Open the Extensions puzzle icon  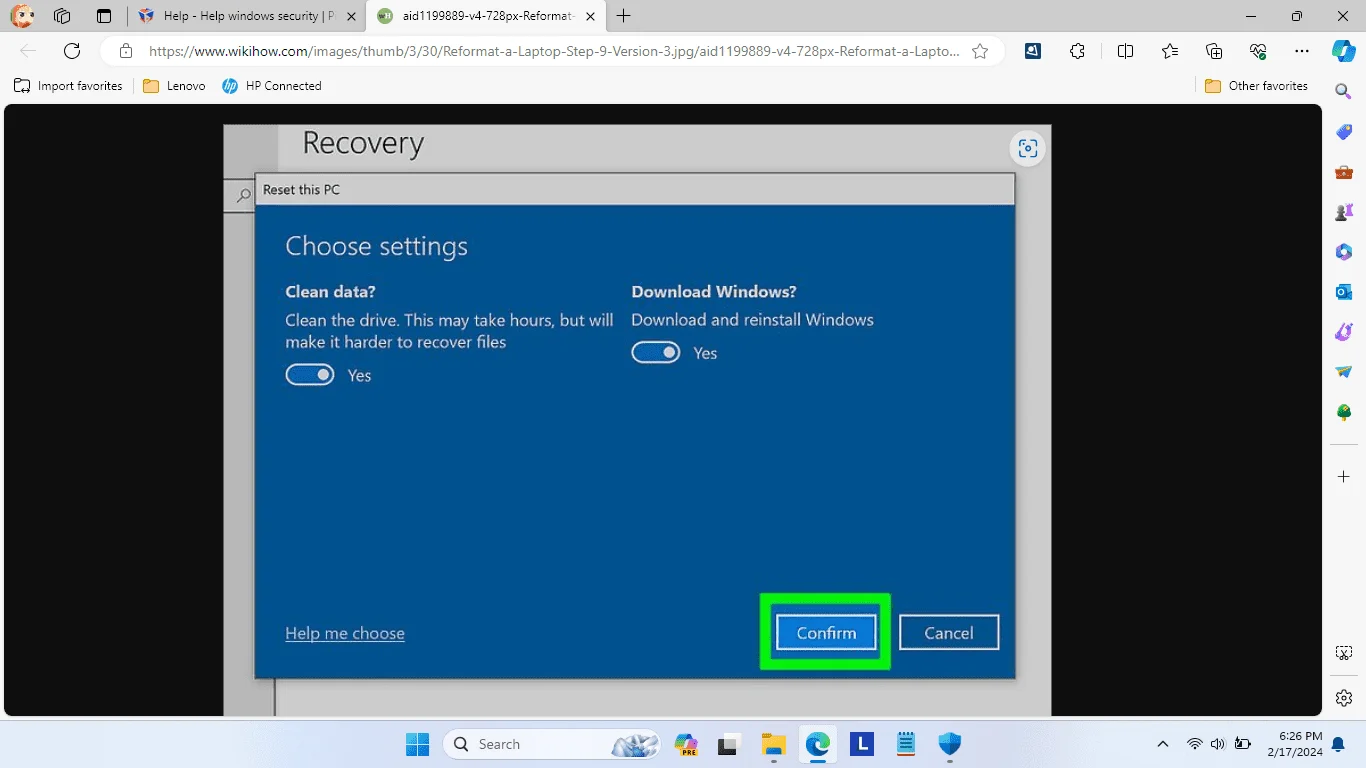pos(1077,51)
